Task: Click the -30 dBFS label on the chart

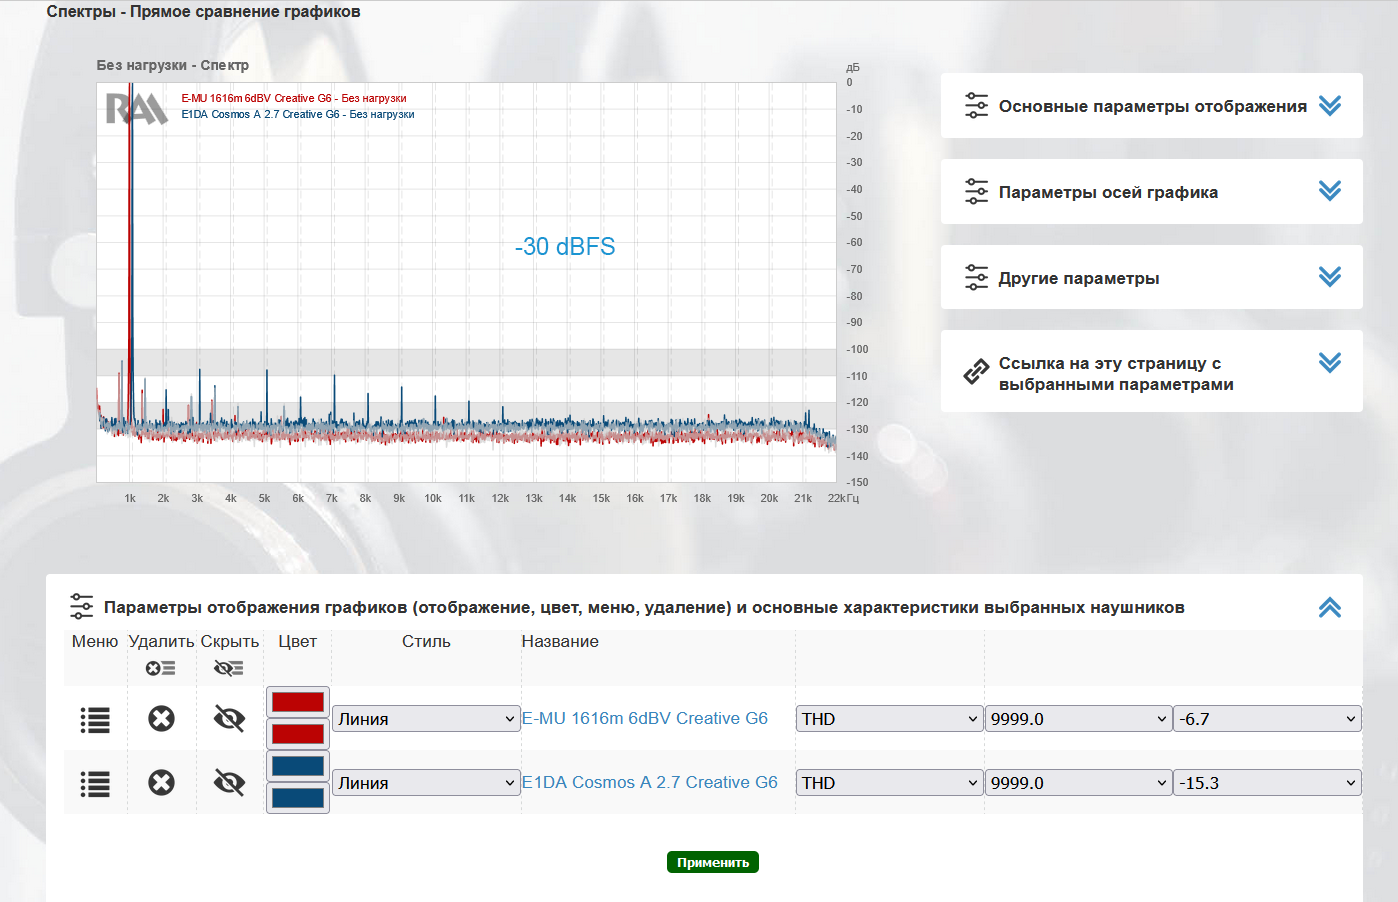Action: [565, 247]
